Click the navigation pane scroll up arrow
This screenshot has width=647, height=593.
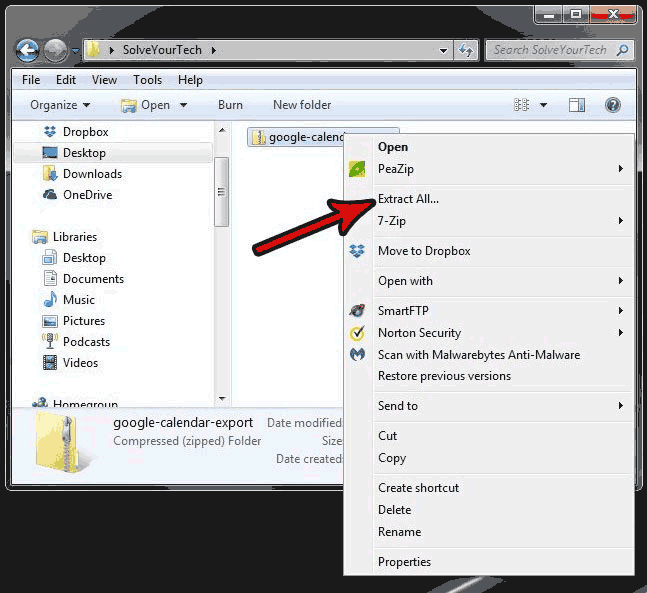(x=222, y=130)
